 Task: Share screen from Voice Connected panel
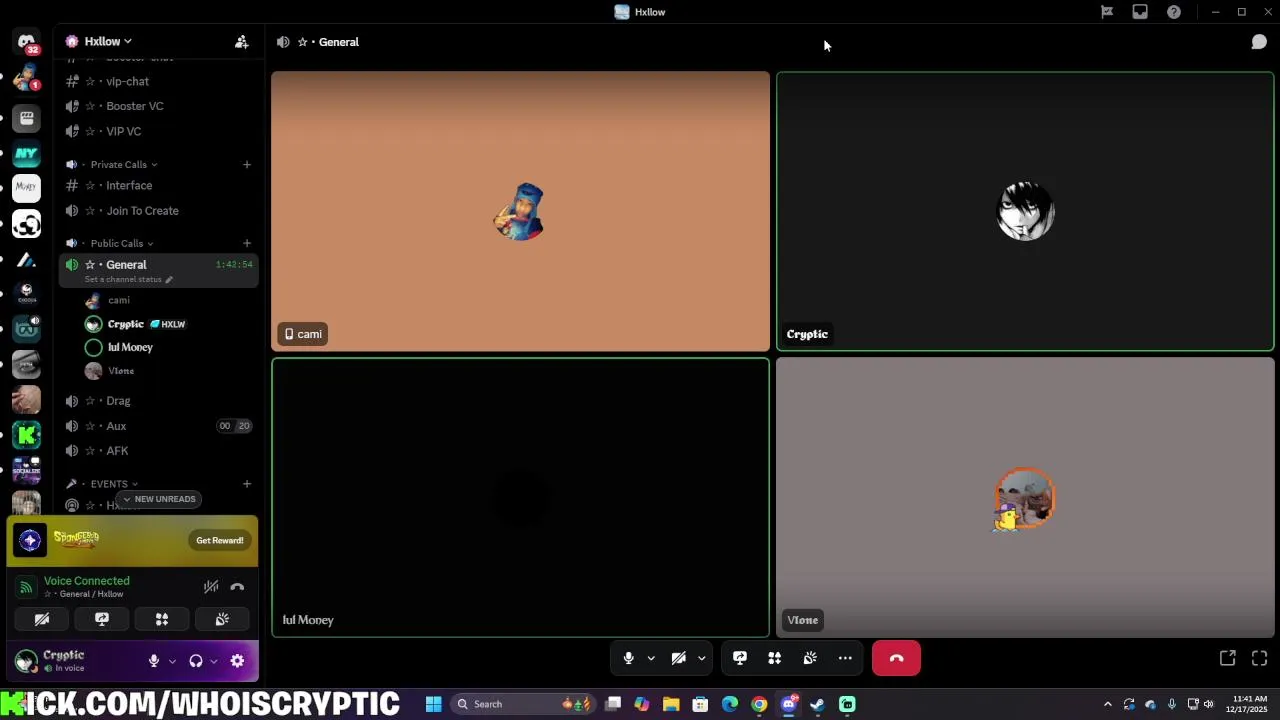coord(102,620)
